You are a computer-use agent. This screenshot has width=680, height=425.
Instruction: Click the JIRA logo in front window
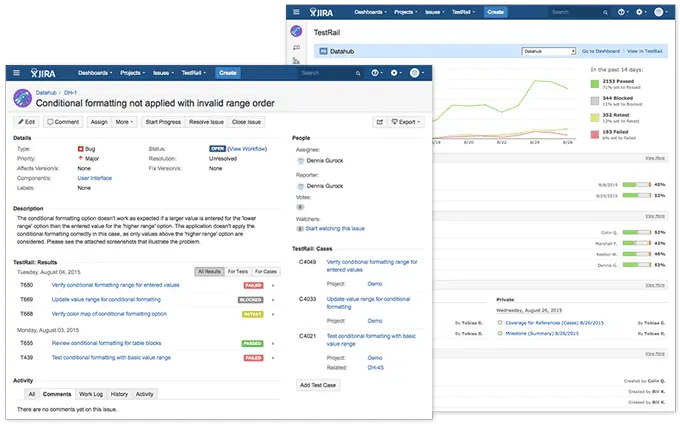pyautogui.click(x=43, y=73)
